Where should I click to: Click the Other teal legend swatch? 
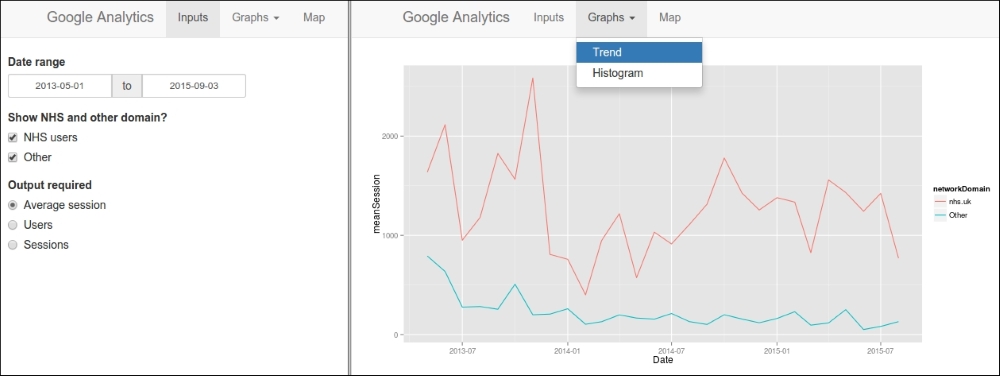point(940,215)
